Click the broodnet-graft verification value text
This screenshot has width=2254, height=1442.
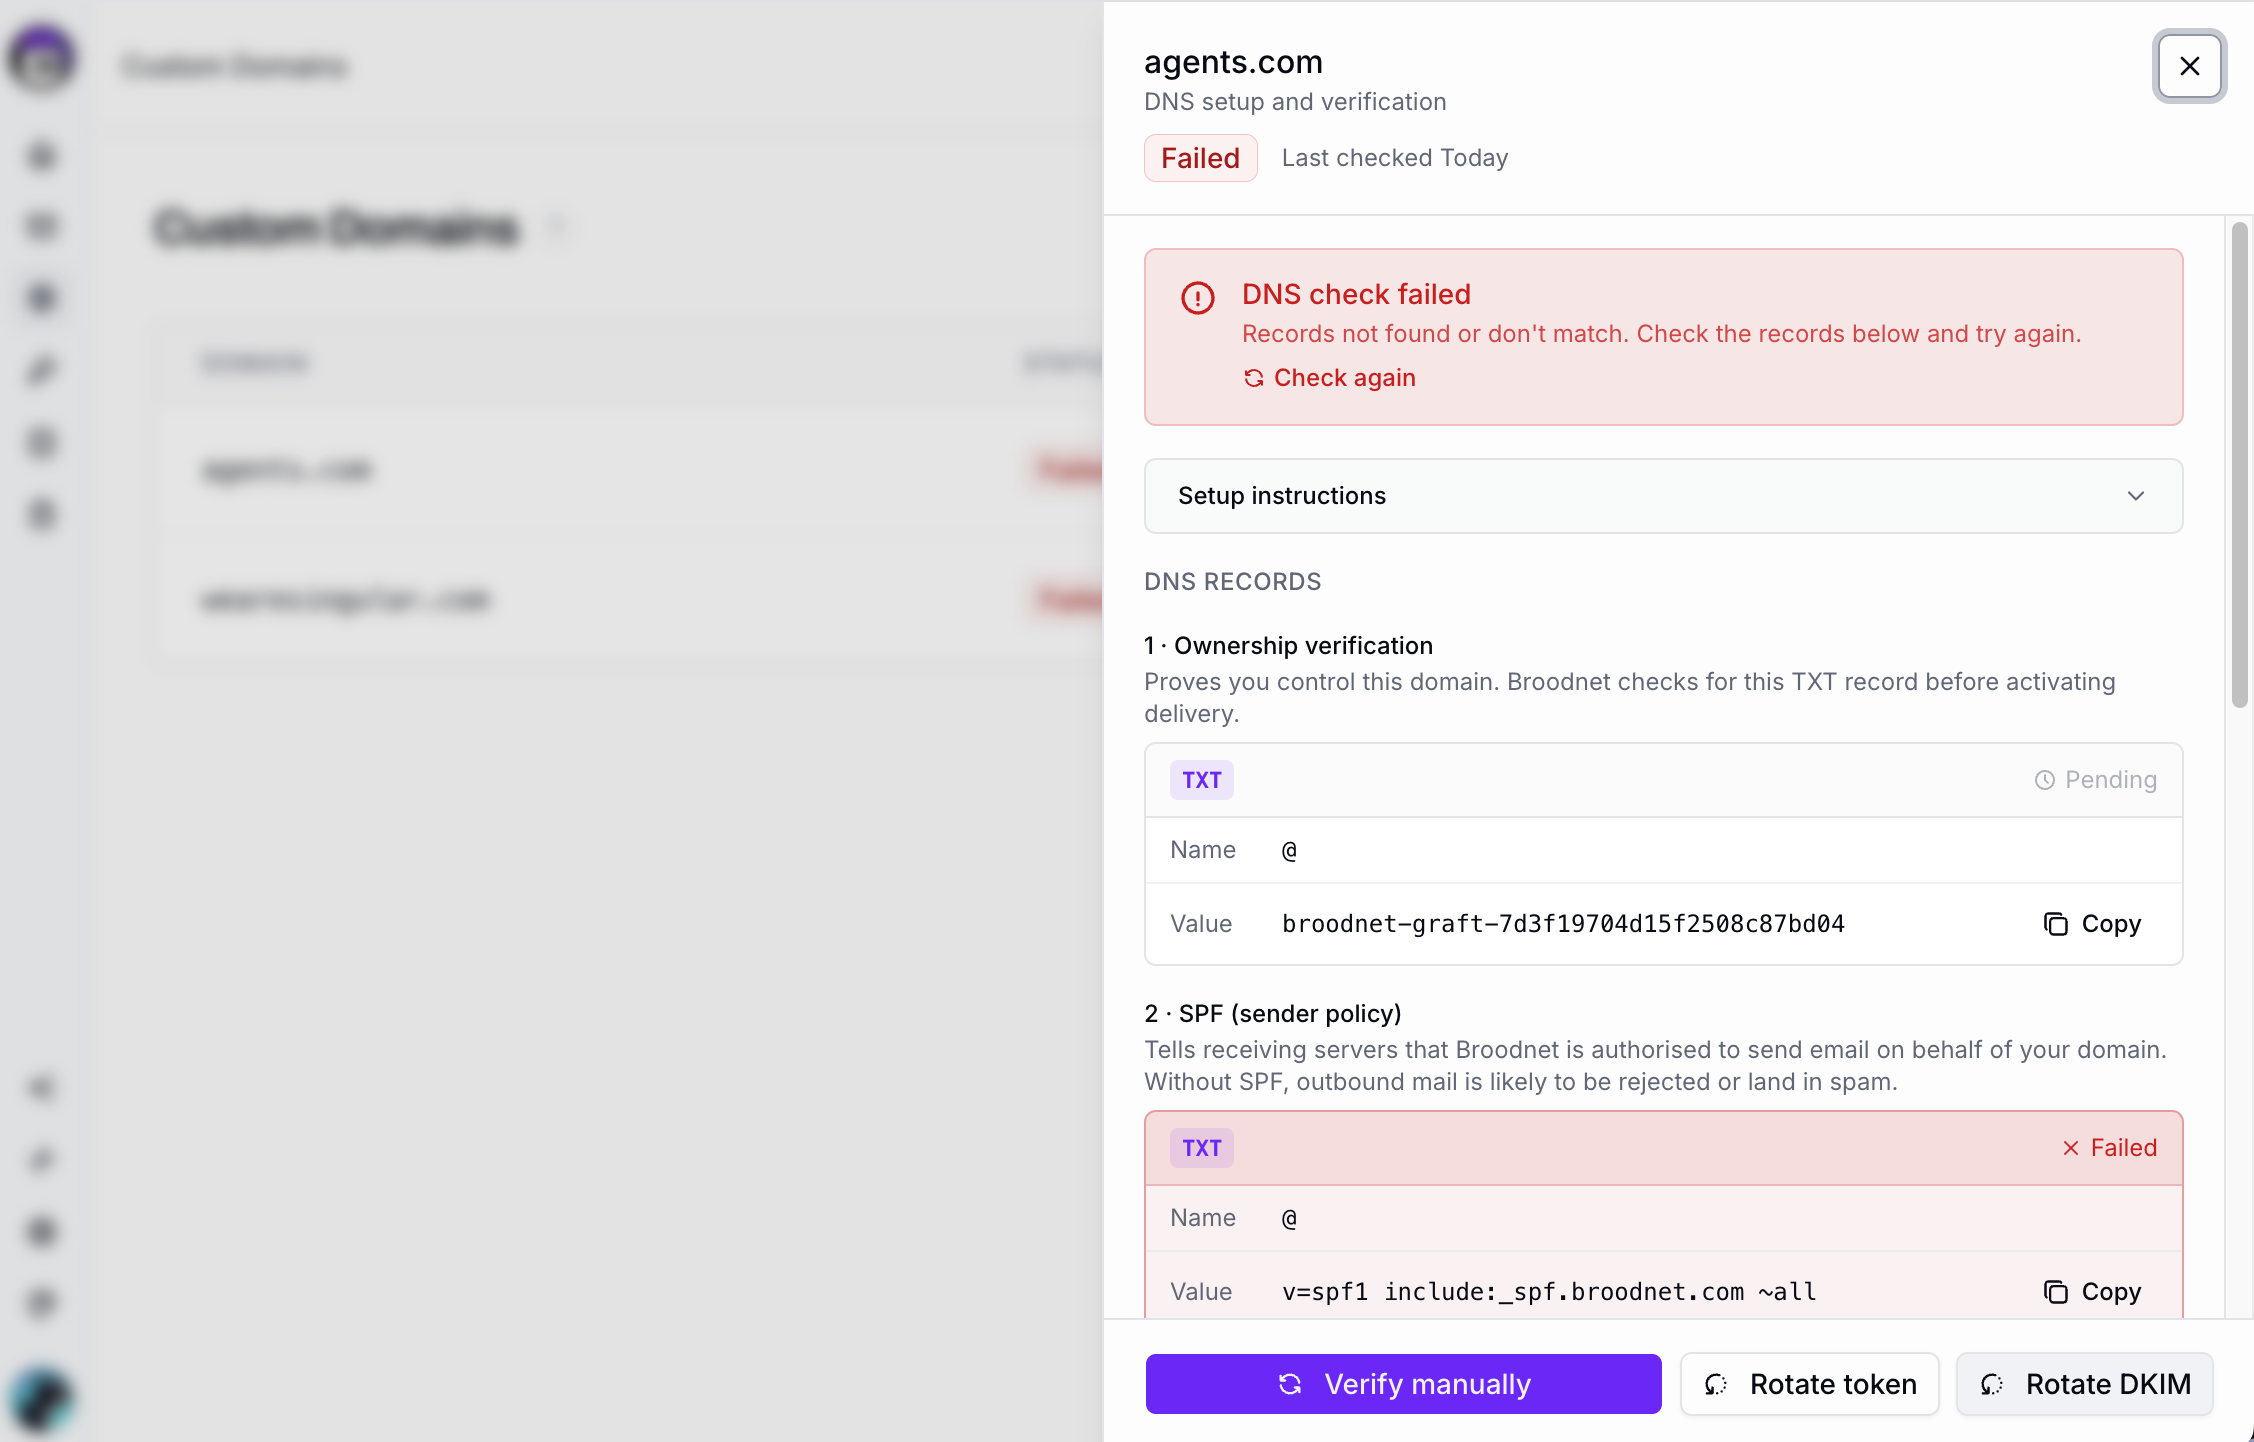[1563, 924]
